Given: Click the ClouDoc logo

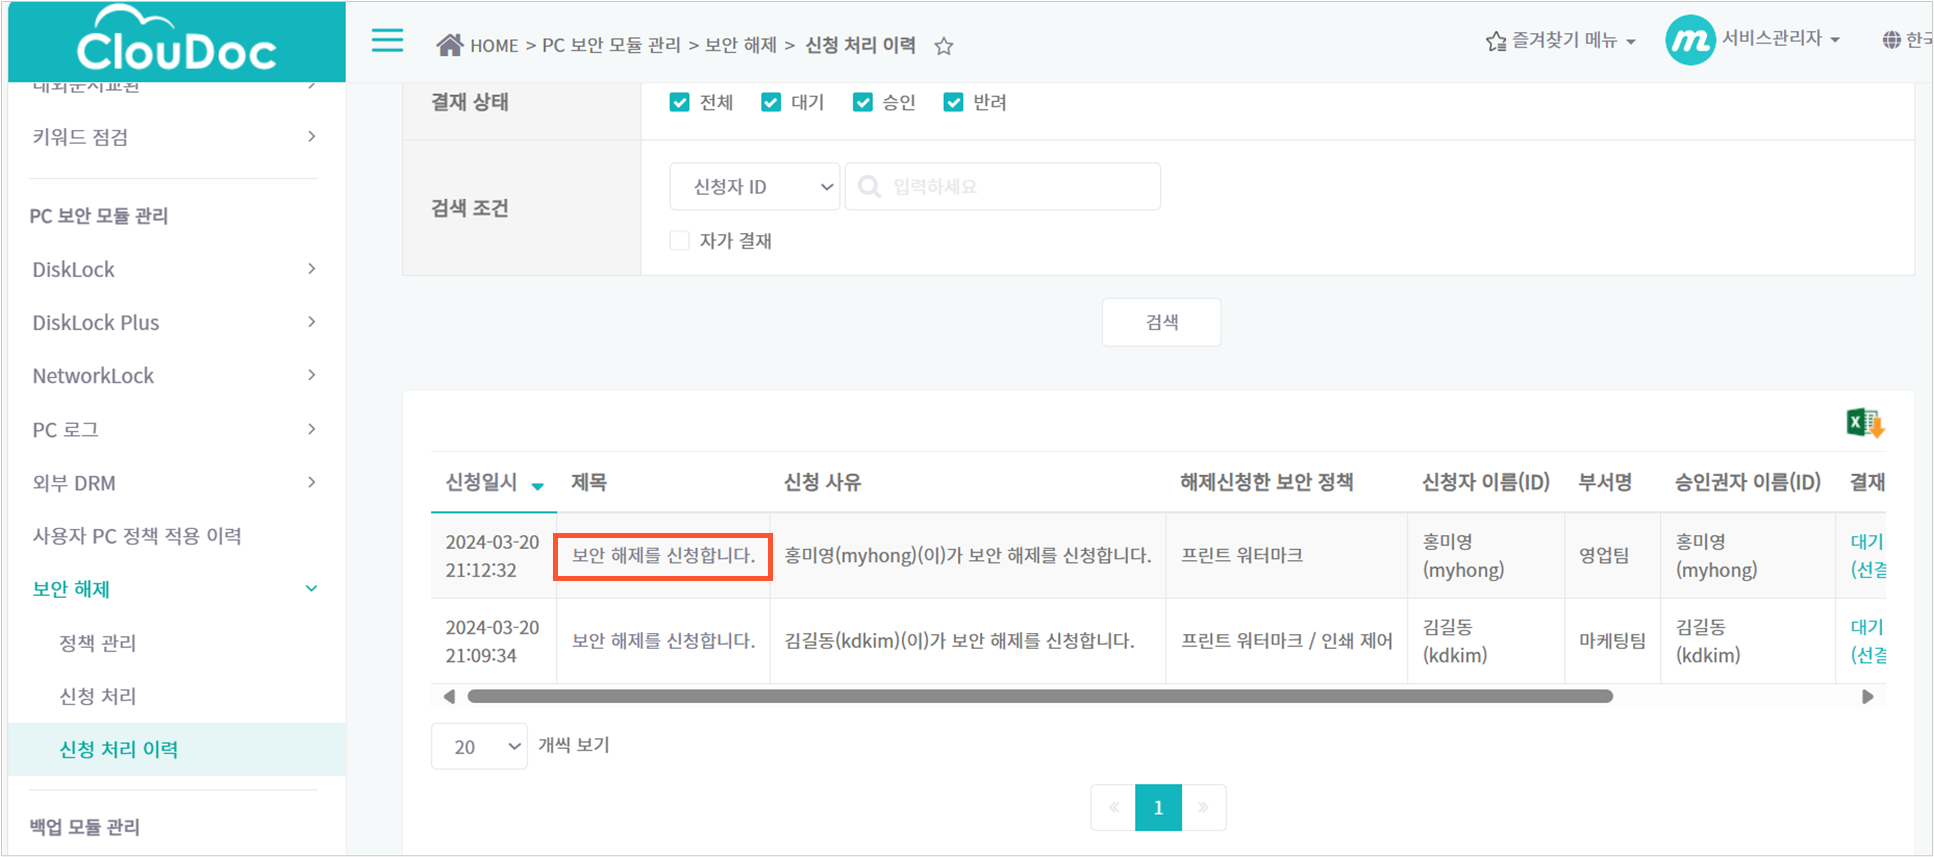Looking at the screenshot, I should point(177,41).
